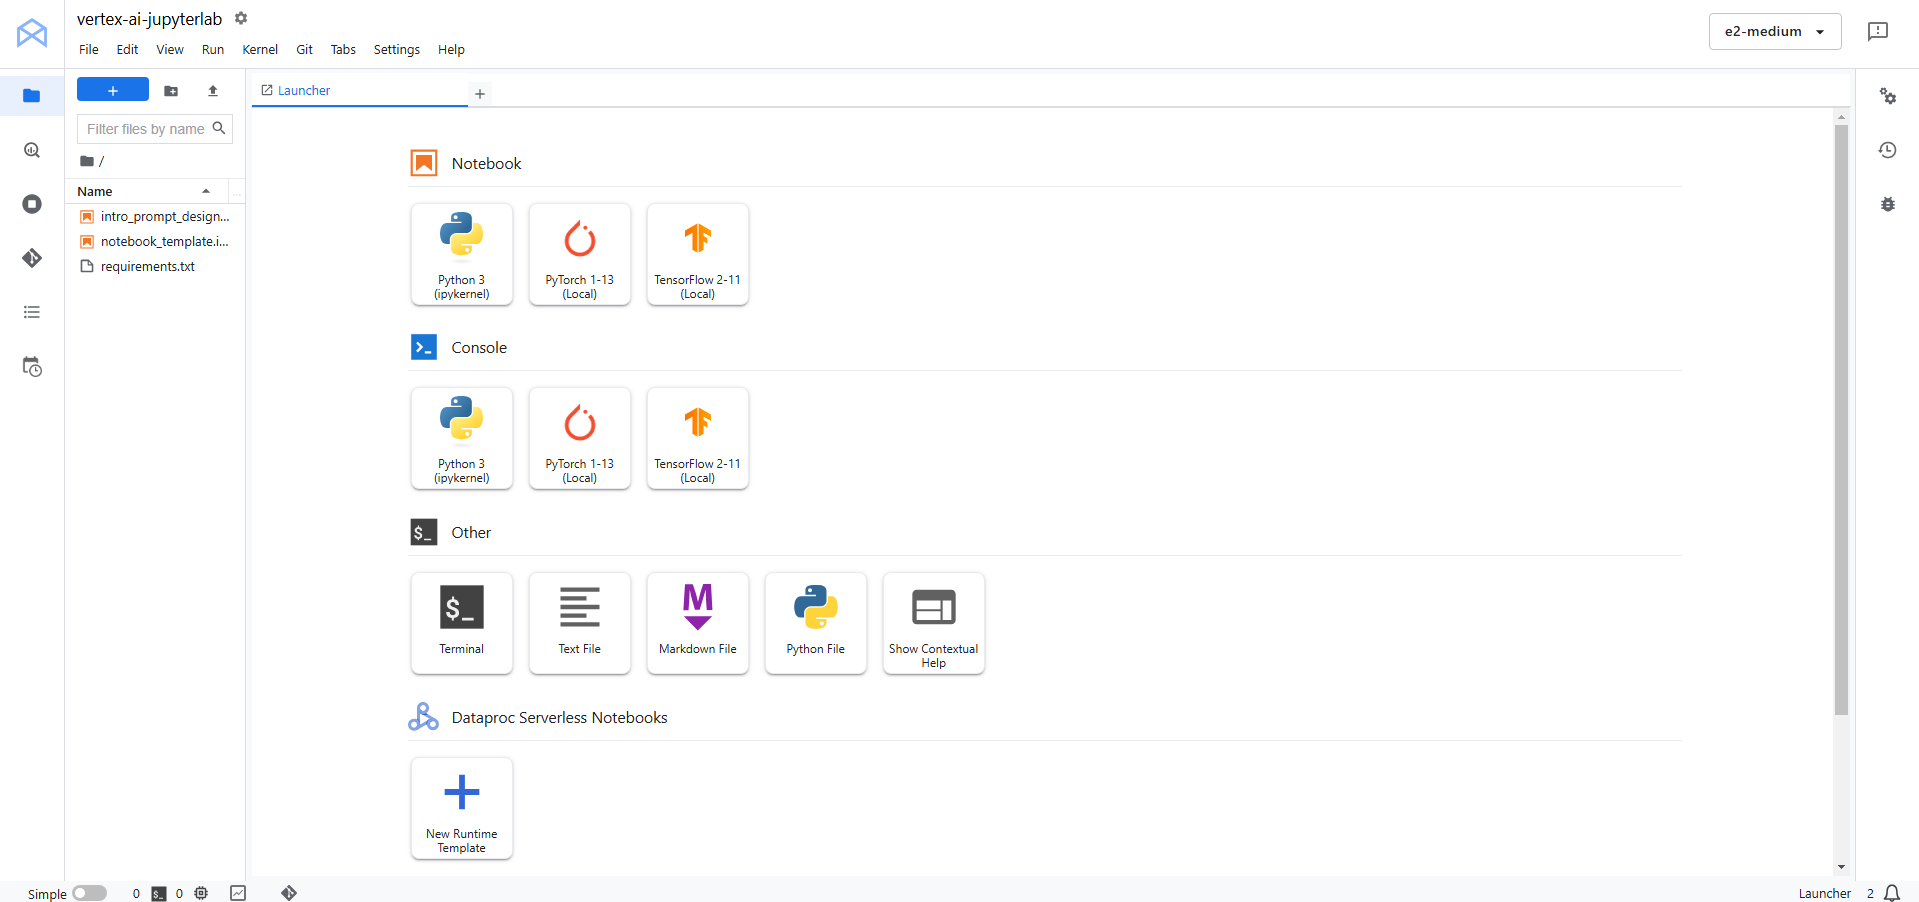Screen dimensions: 1919x902
Task: Create a new Text File
Action: pos(579,623)
